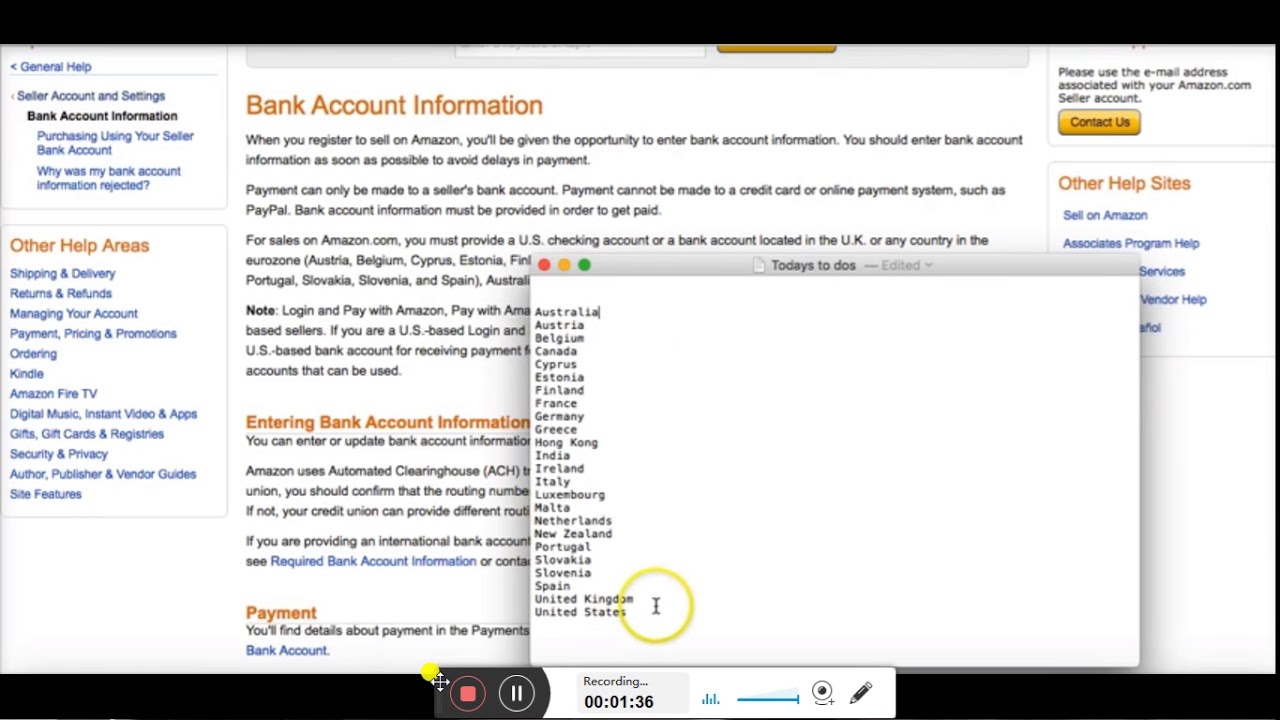This screenshot has width=1280, height=720.
Task: Open Required Bank Account Information link
Action: 373,561
